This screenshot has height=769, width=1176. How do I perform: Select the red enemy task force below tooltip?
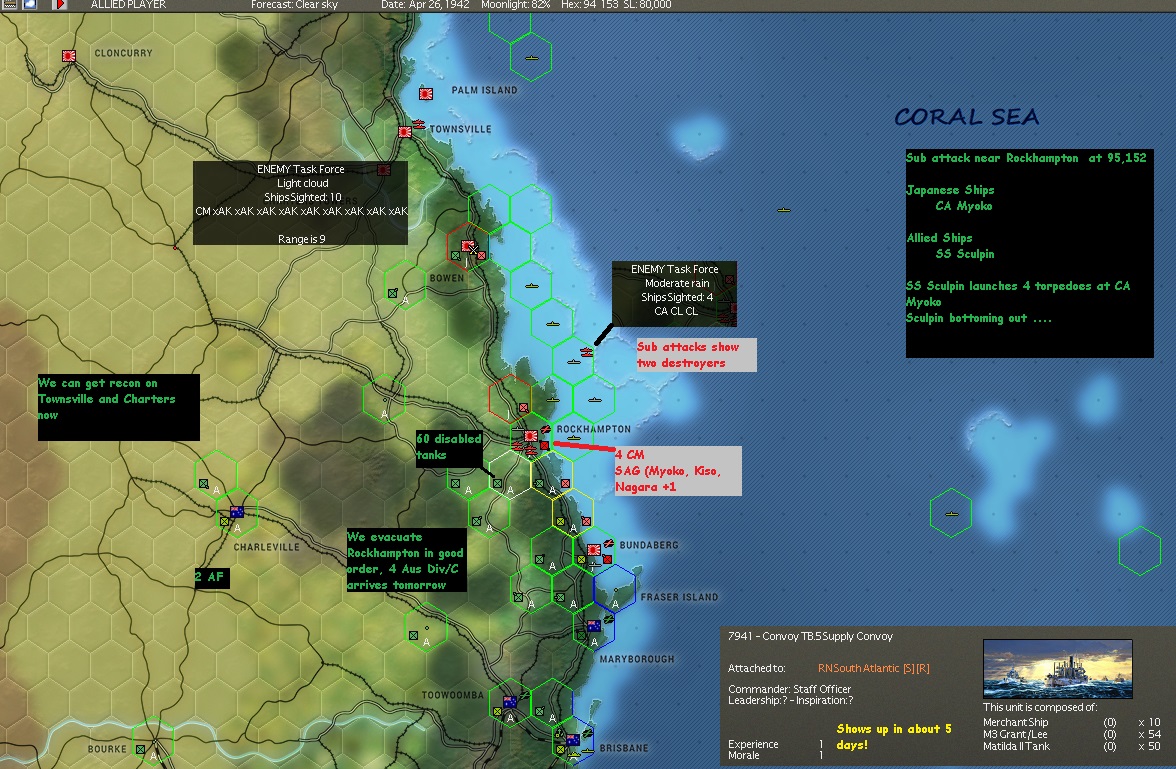(x=586, y=351)
